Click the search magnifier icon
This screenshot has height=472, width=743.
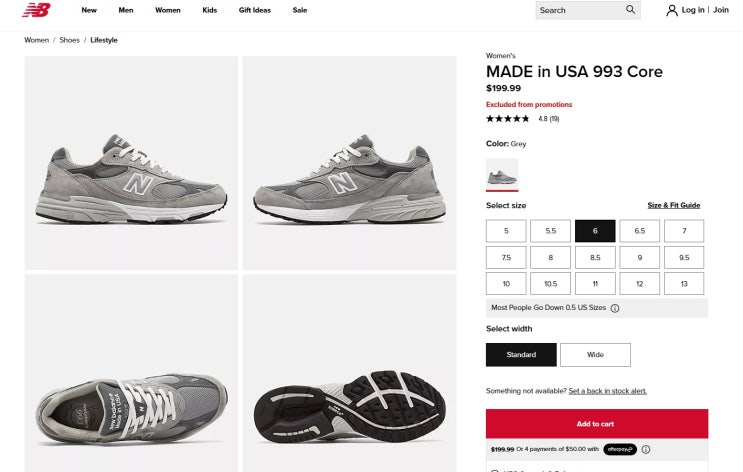point(630,10)
